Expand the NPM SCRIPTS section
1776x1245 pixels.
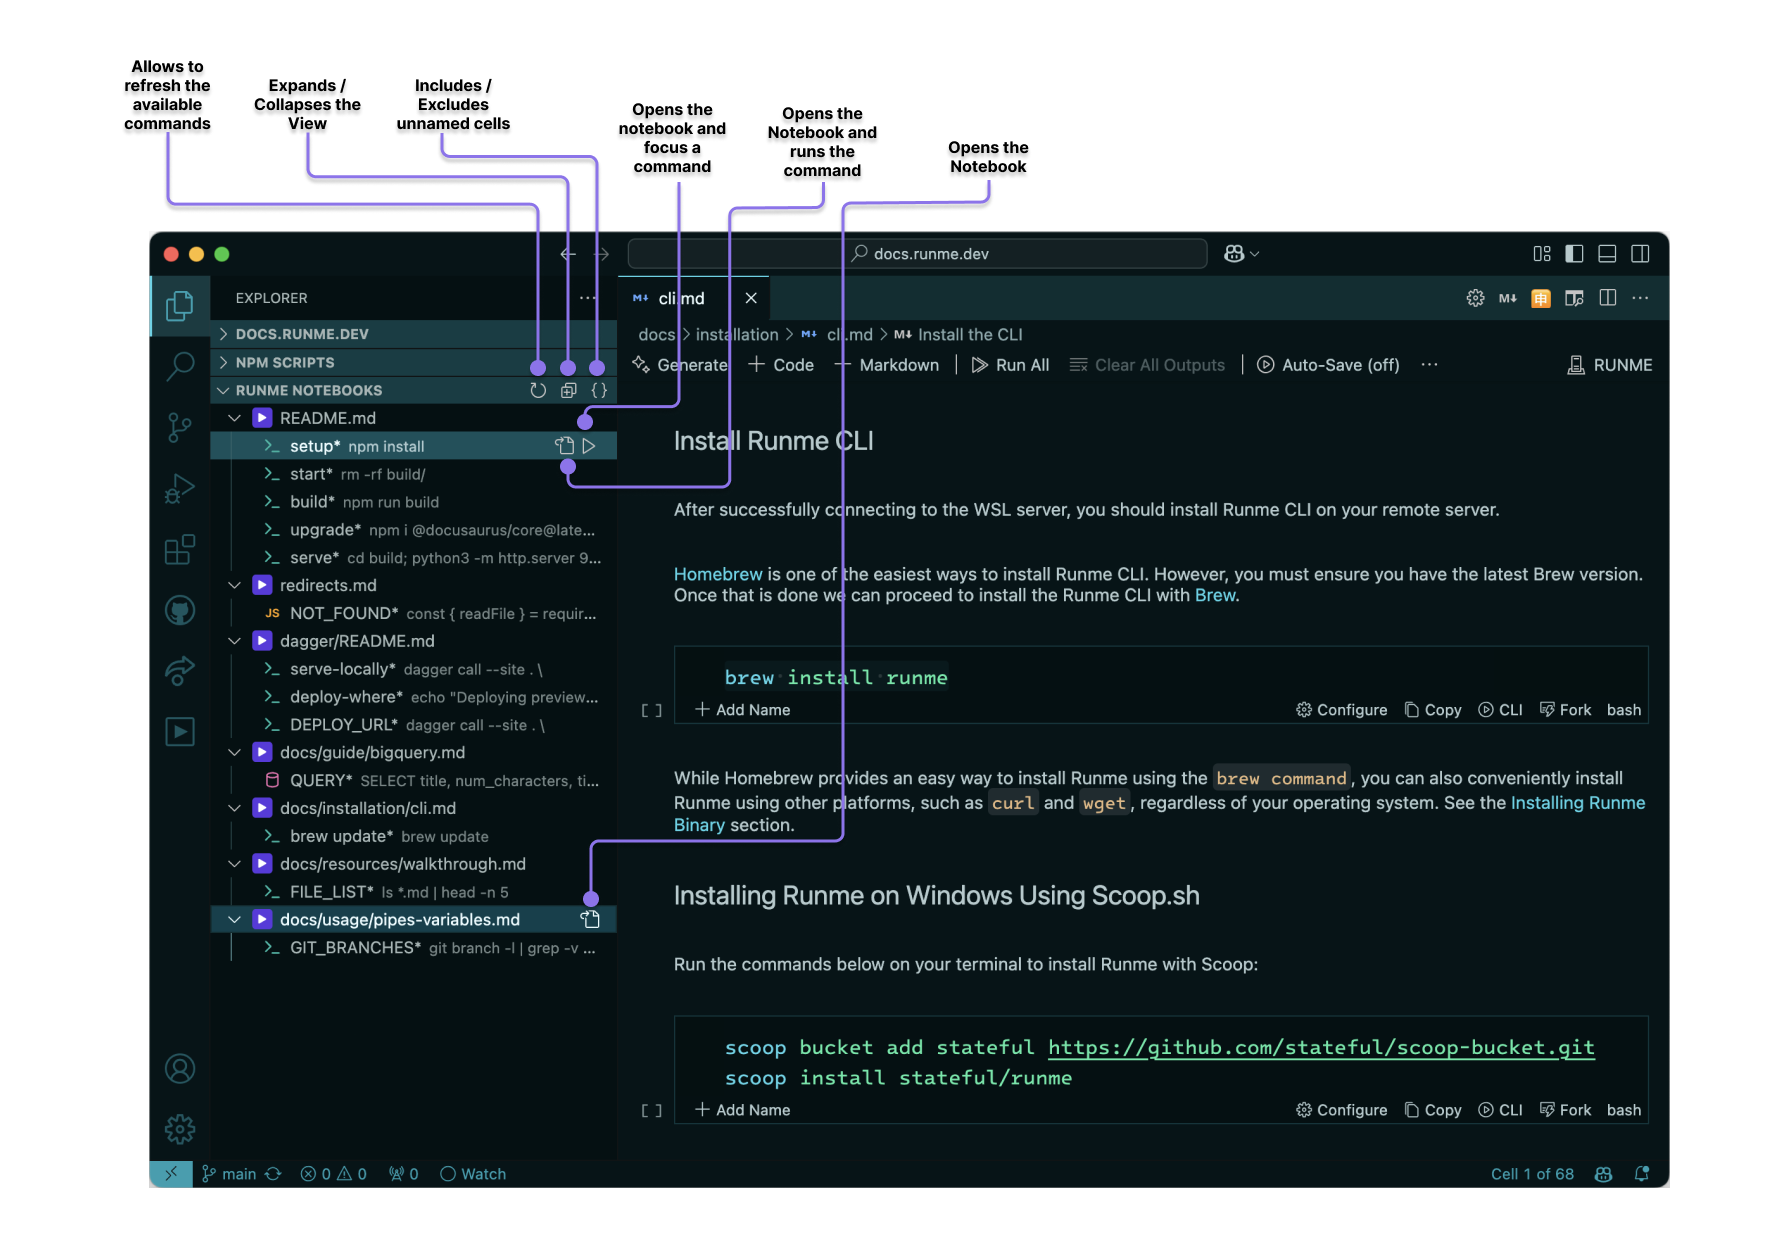coord(290,362)
